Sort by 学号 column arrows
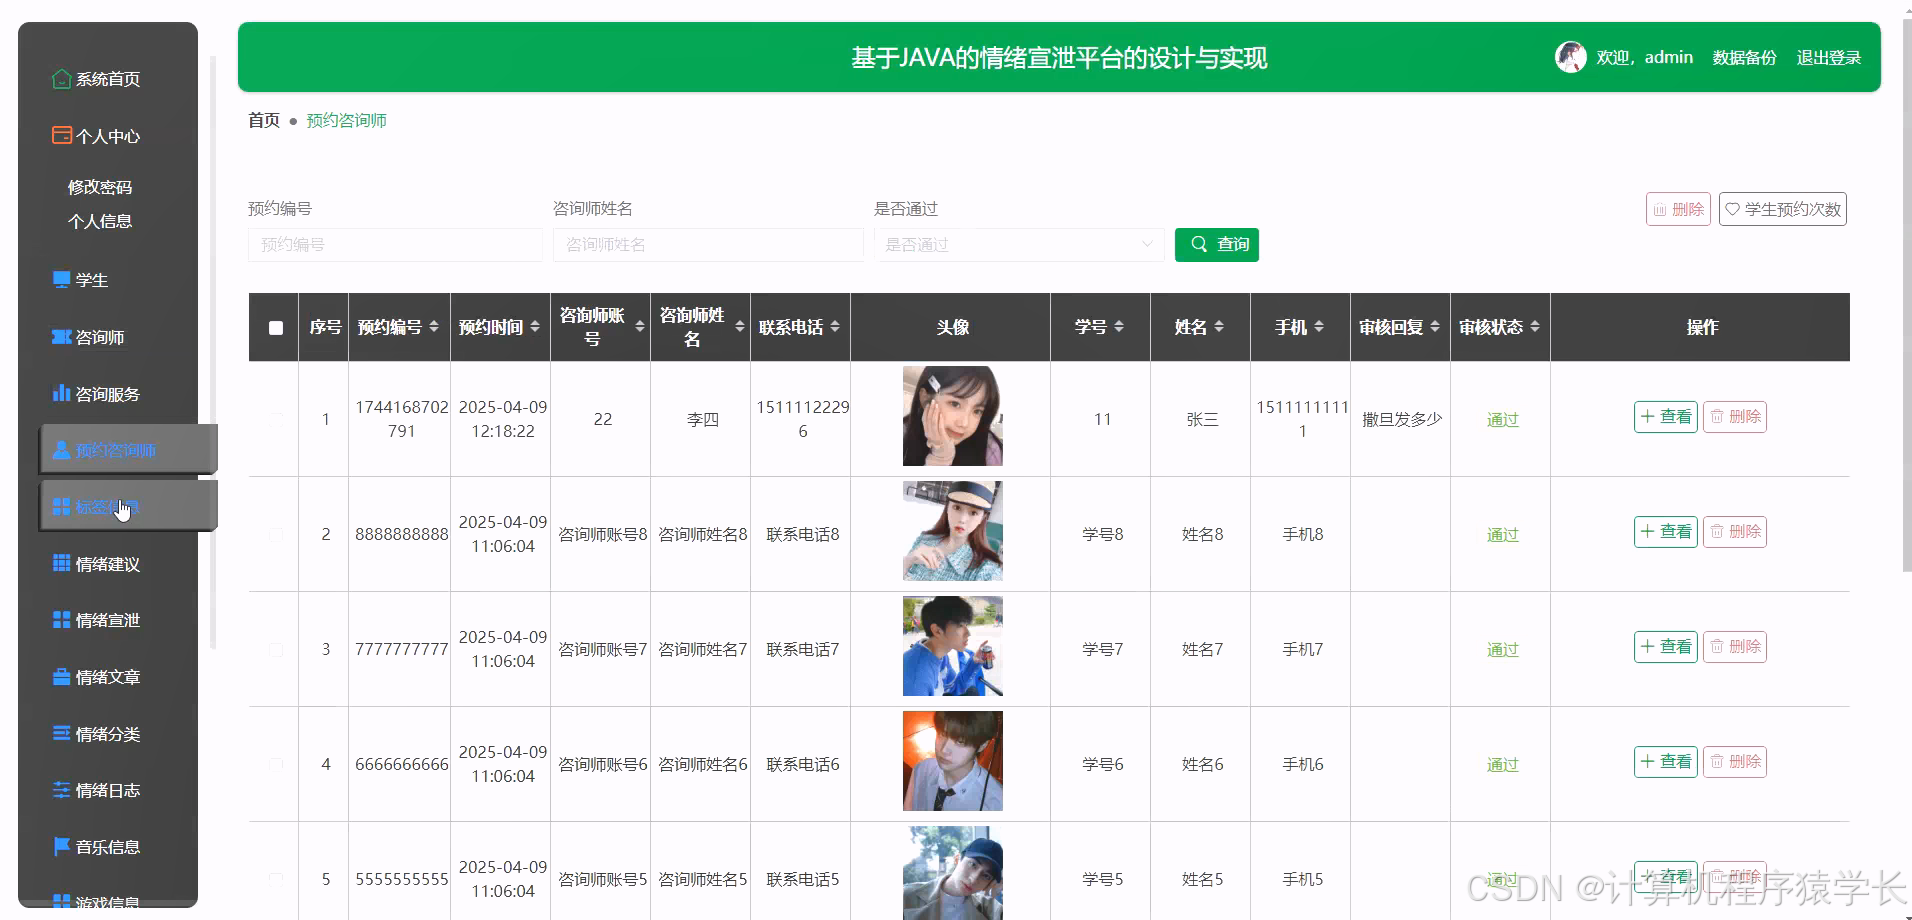 coord(1119,327)
